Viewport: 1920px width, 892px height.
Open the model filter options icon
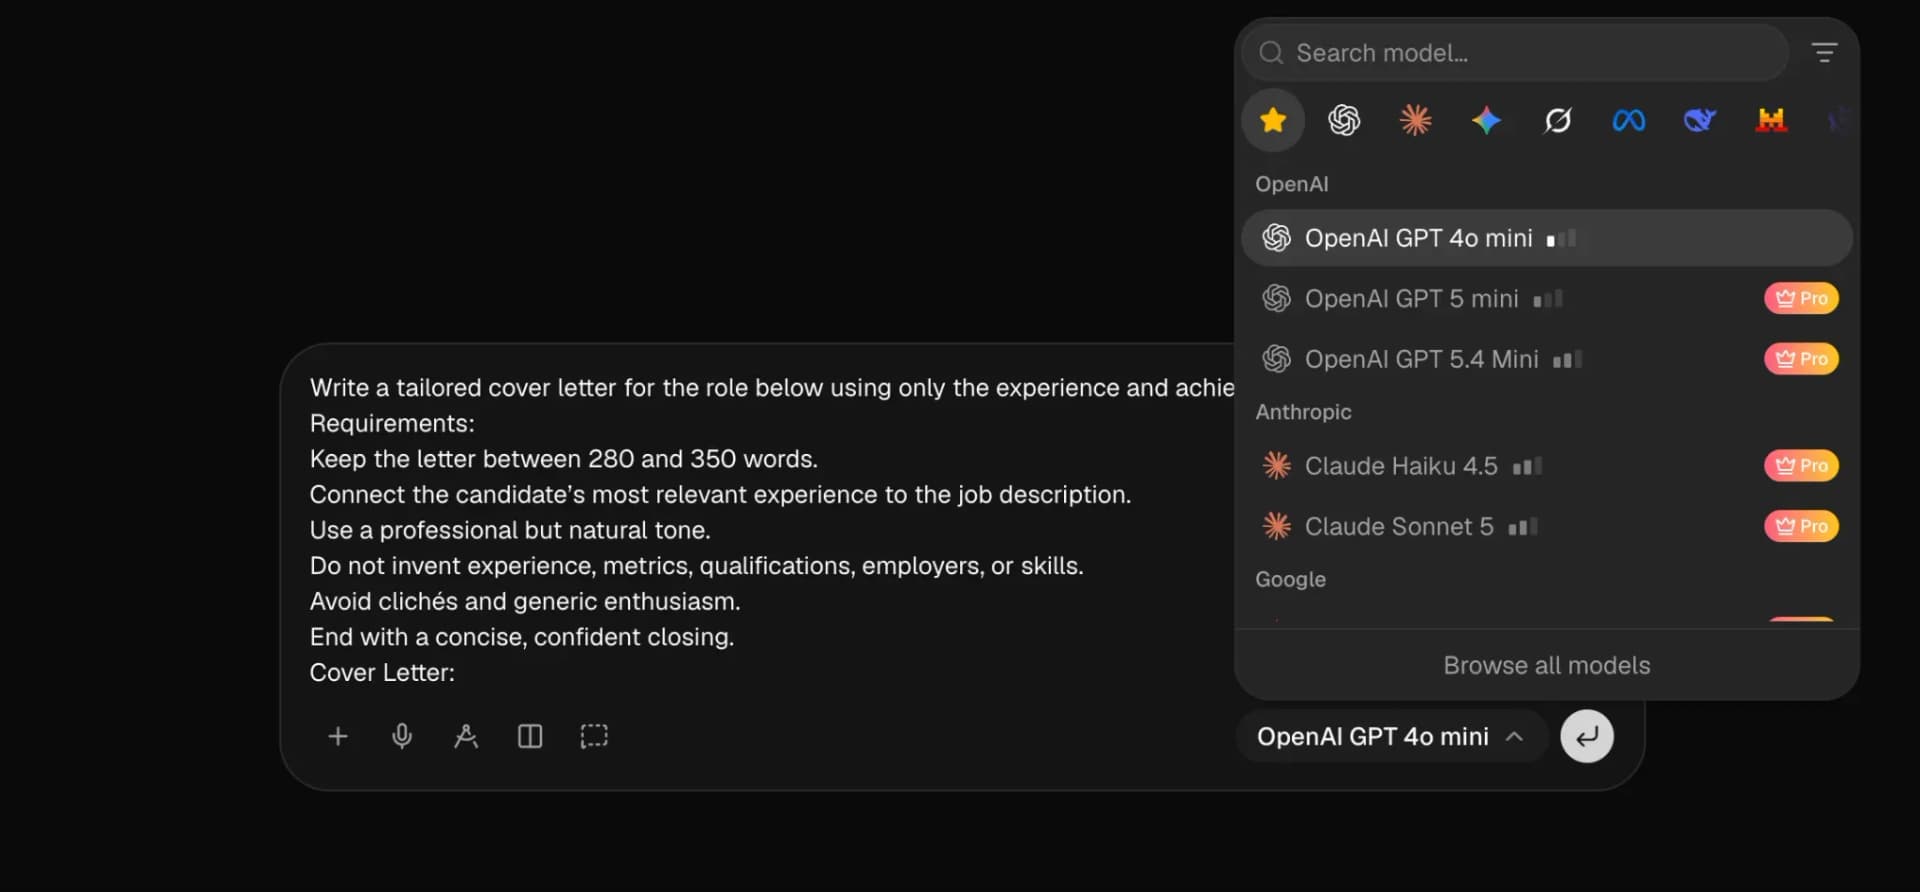[1825, 53]
